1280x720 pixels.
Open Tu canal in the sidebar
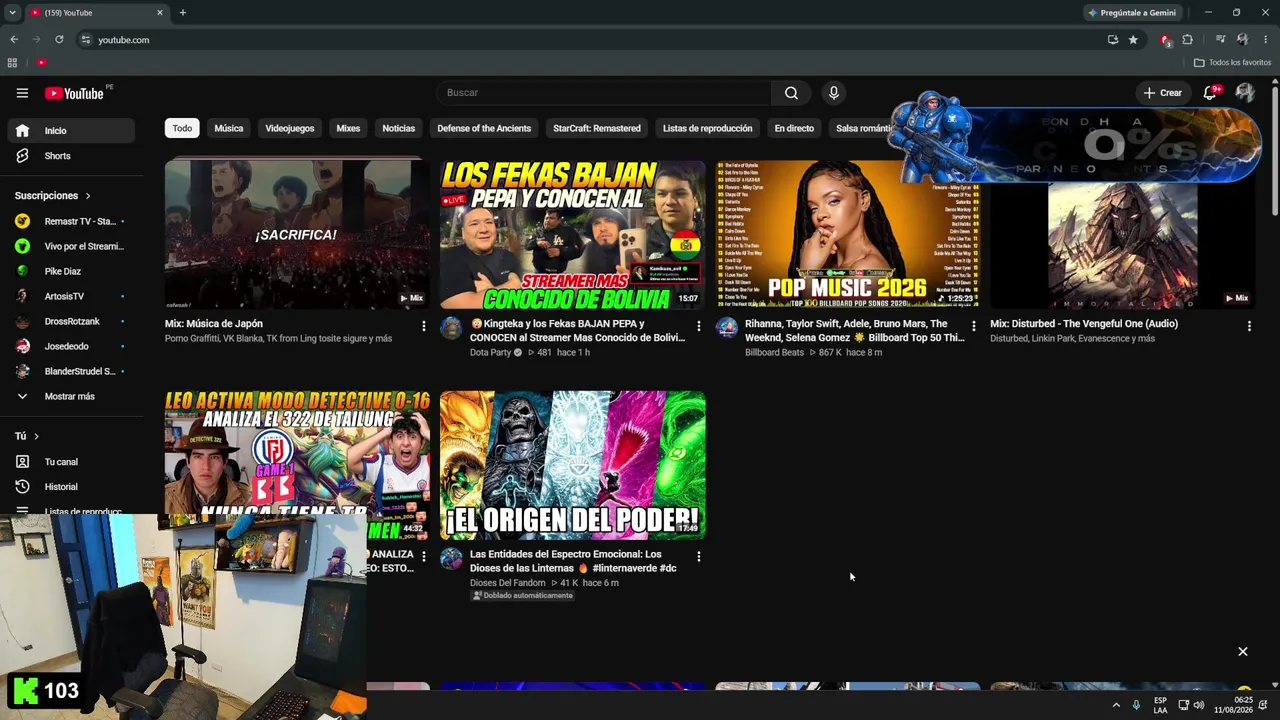(x=70, y=462)
